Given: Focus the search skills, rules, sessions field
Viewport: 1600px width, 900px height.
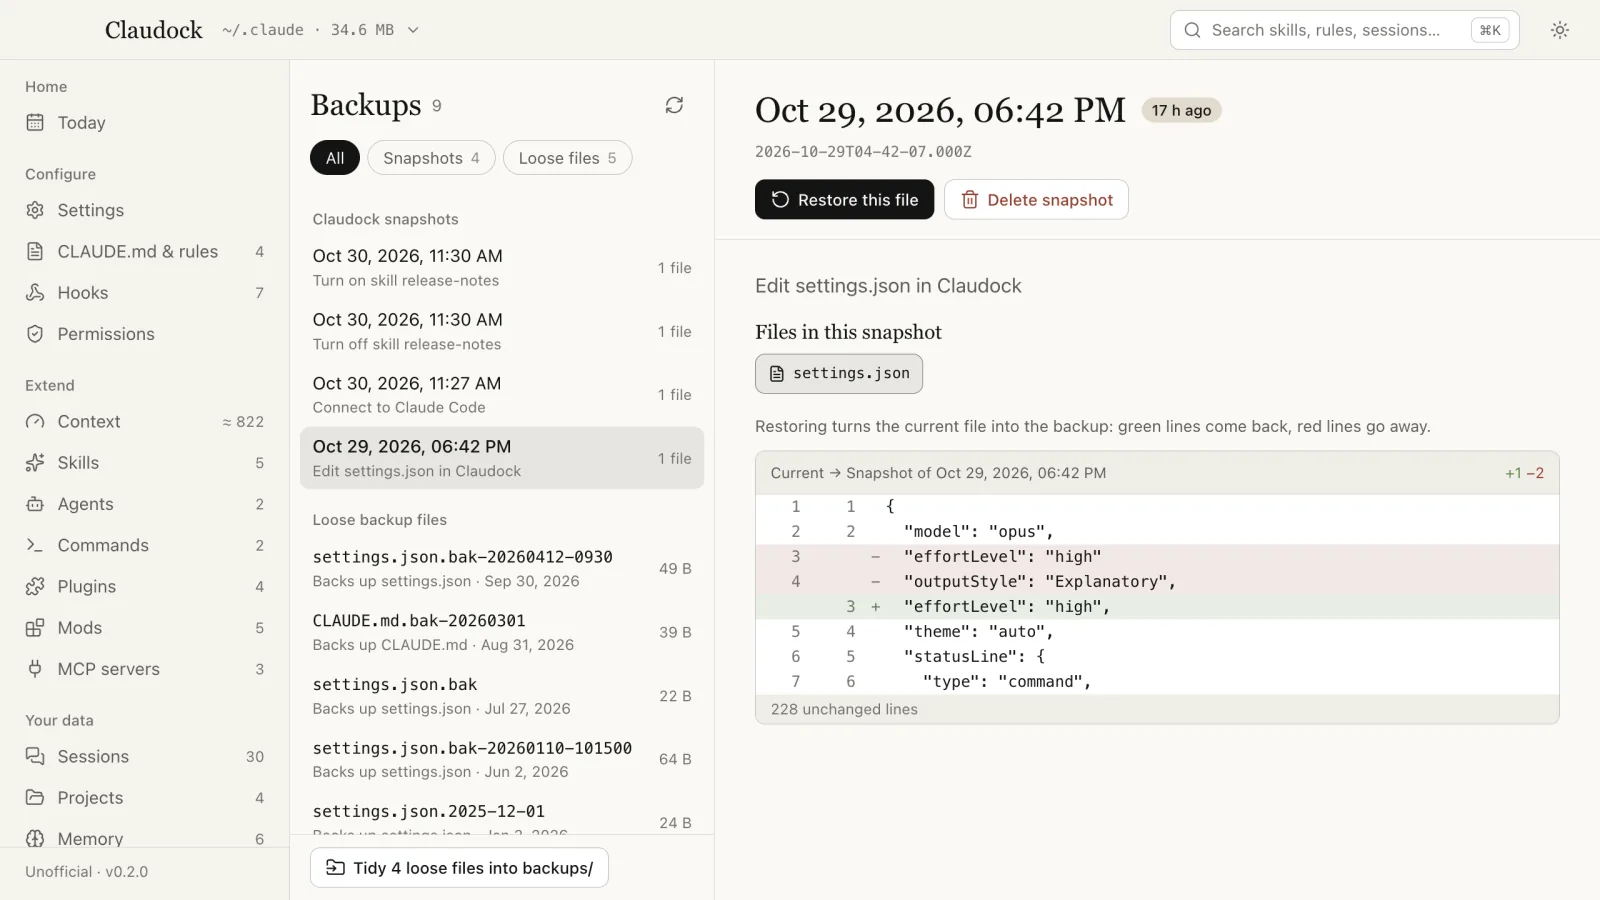Looking at the screenshot, I should [x=1344, y=30].
